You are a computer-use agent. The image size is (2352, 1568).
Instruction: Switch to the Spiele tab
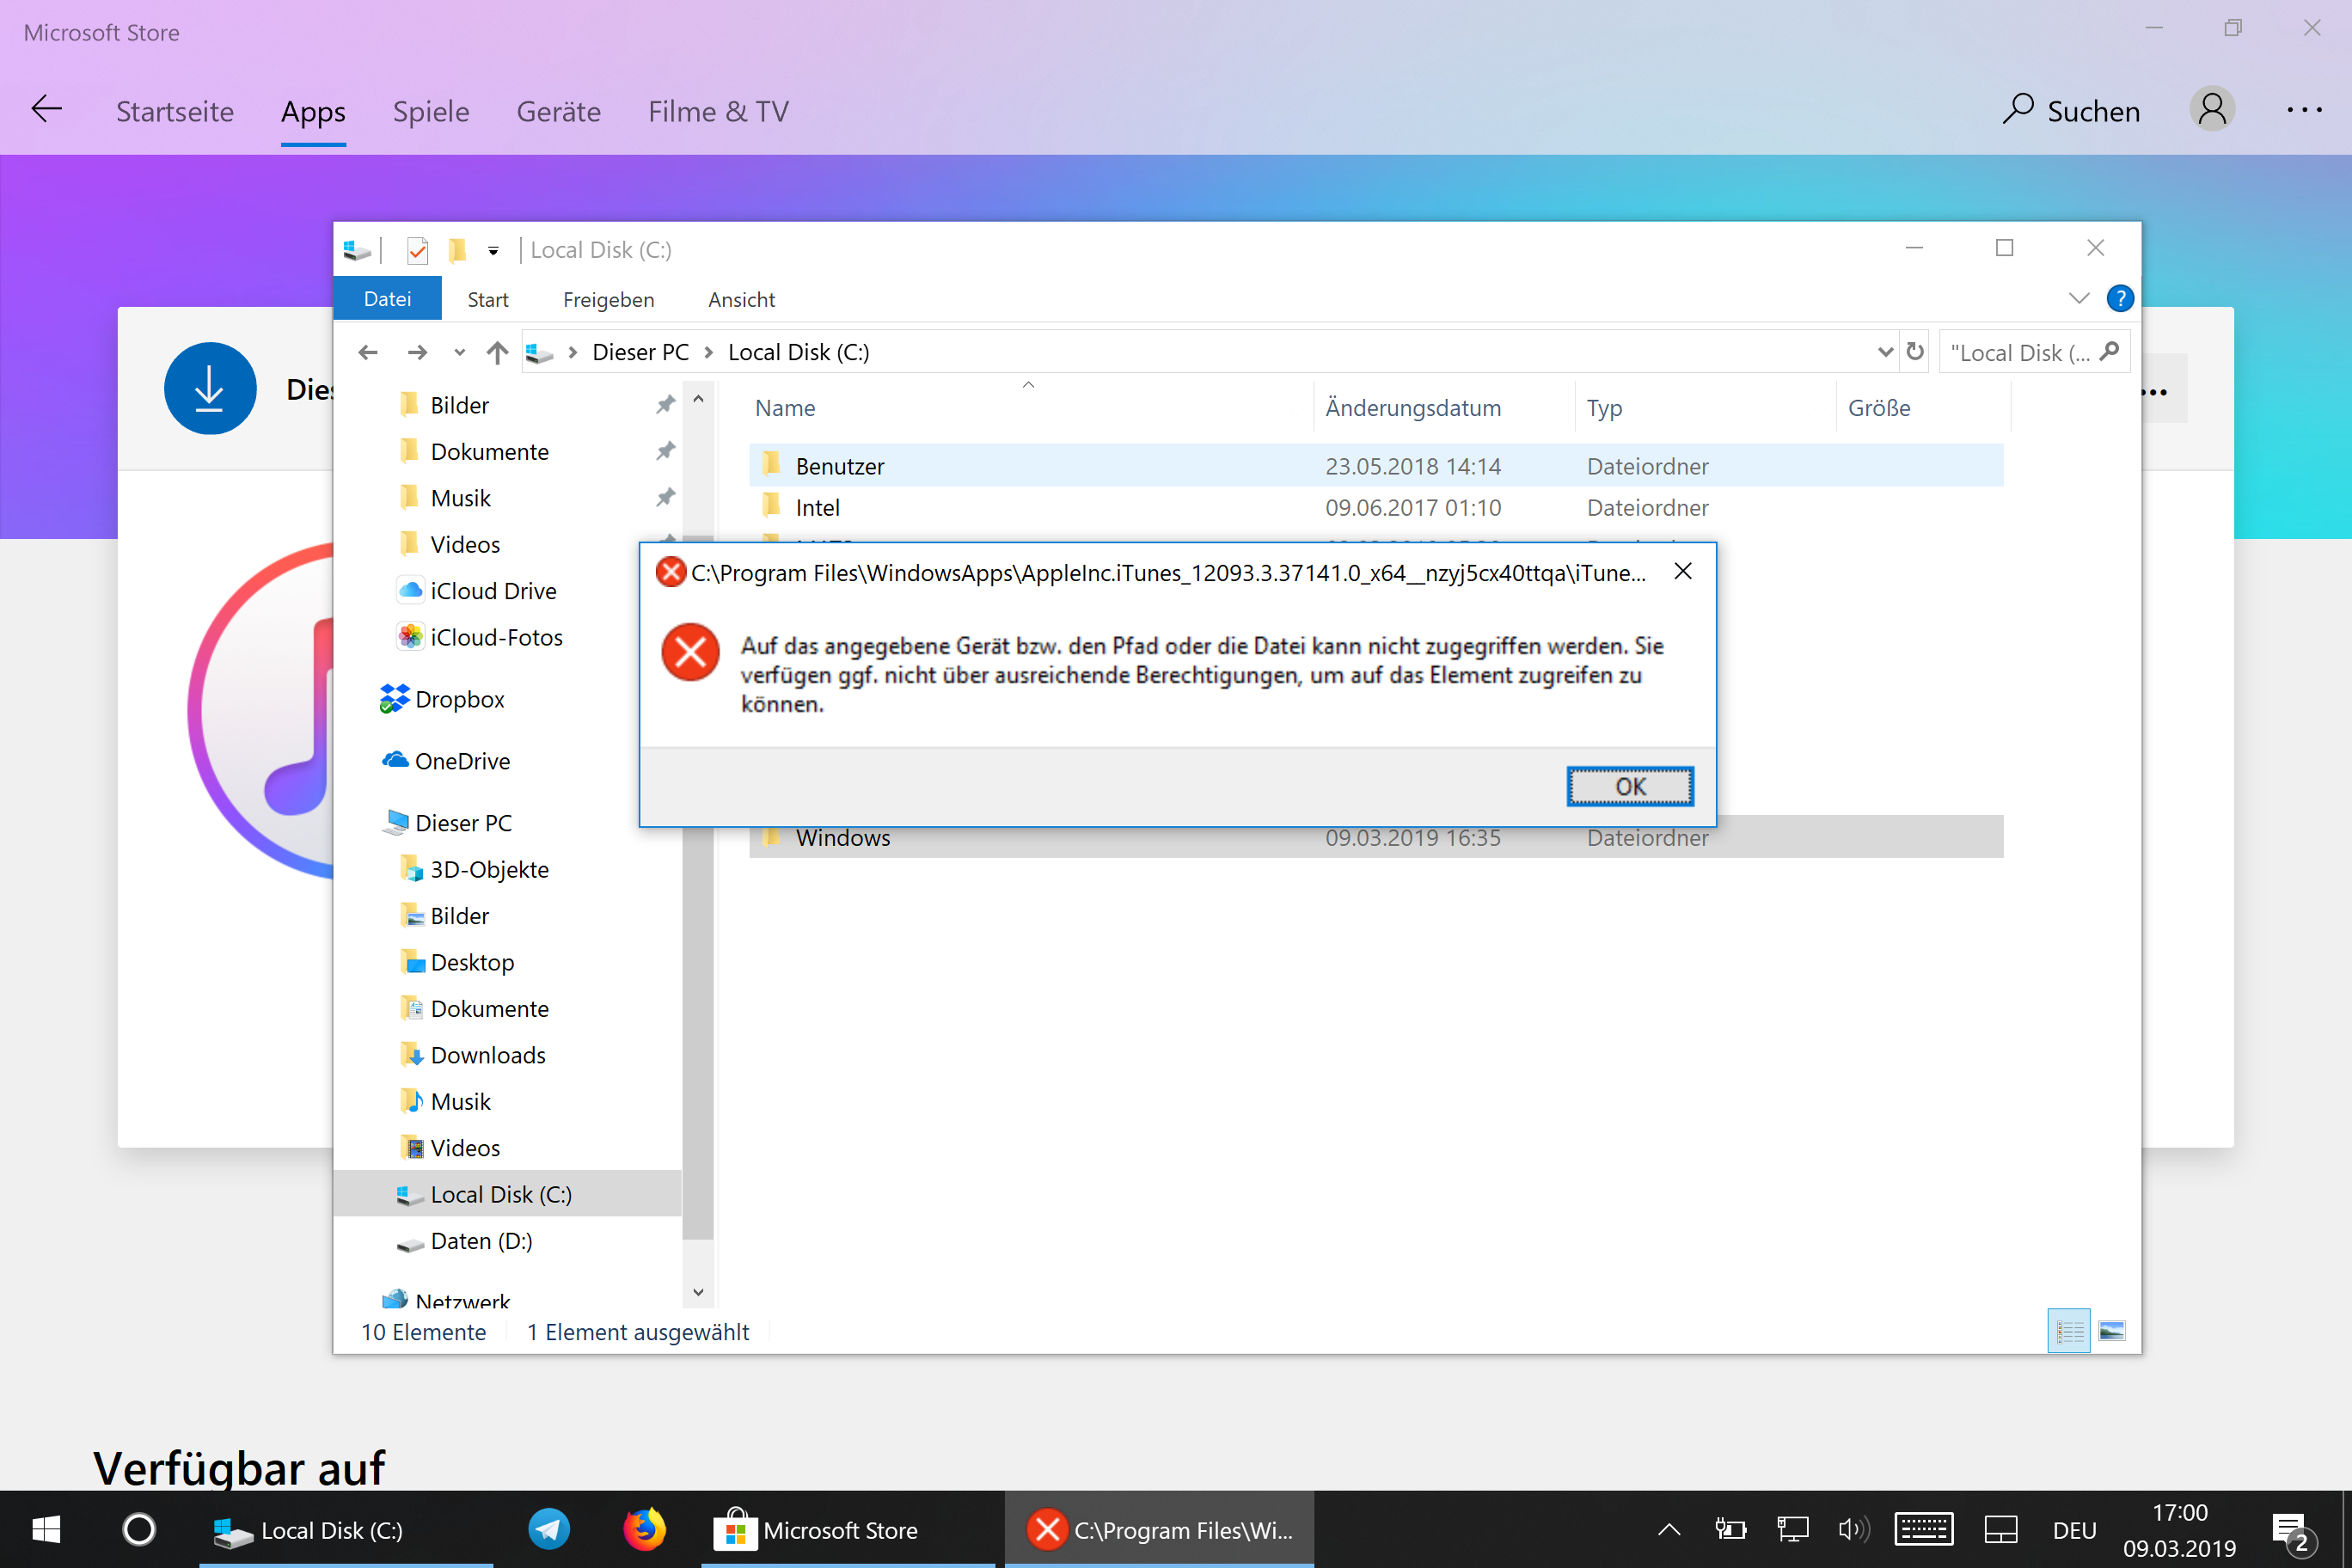point(431,111)
